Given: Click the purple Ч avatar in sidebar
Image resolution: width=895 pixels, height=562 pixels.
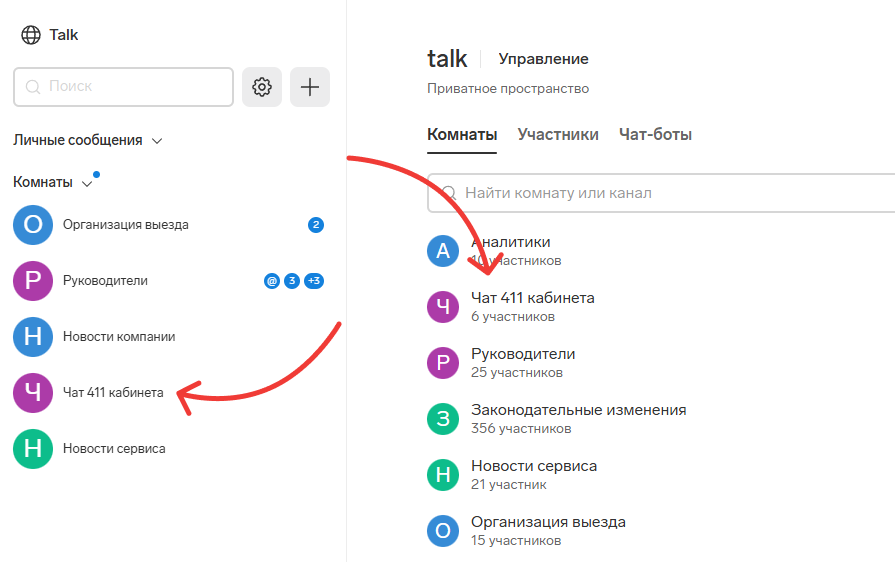Looking at the screenshot, I should [x=32, y=393].
